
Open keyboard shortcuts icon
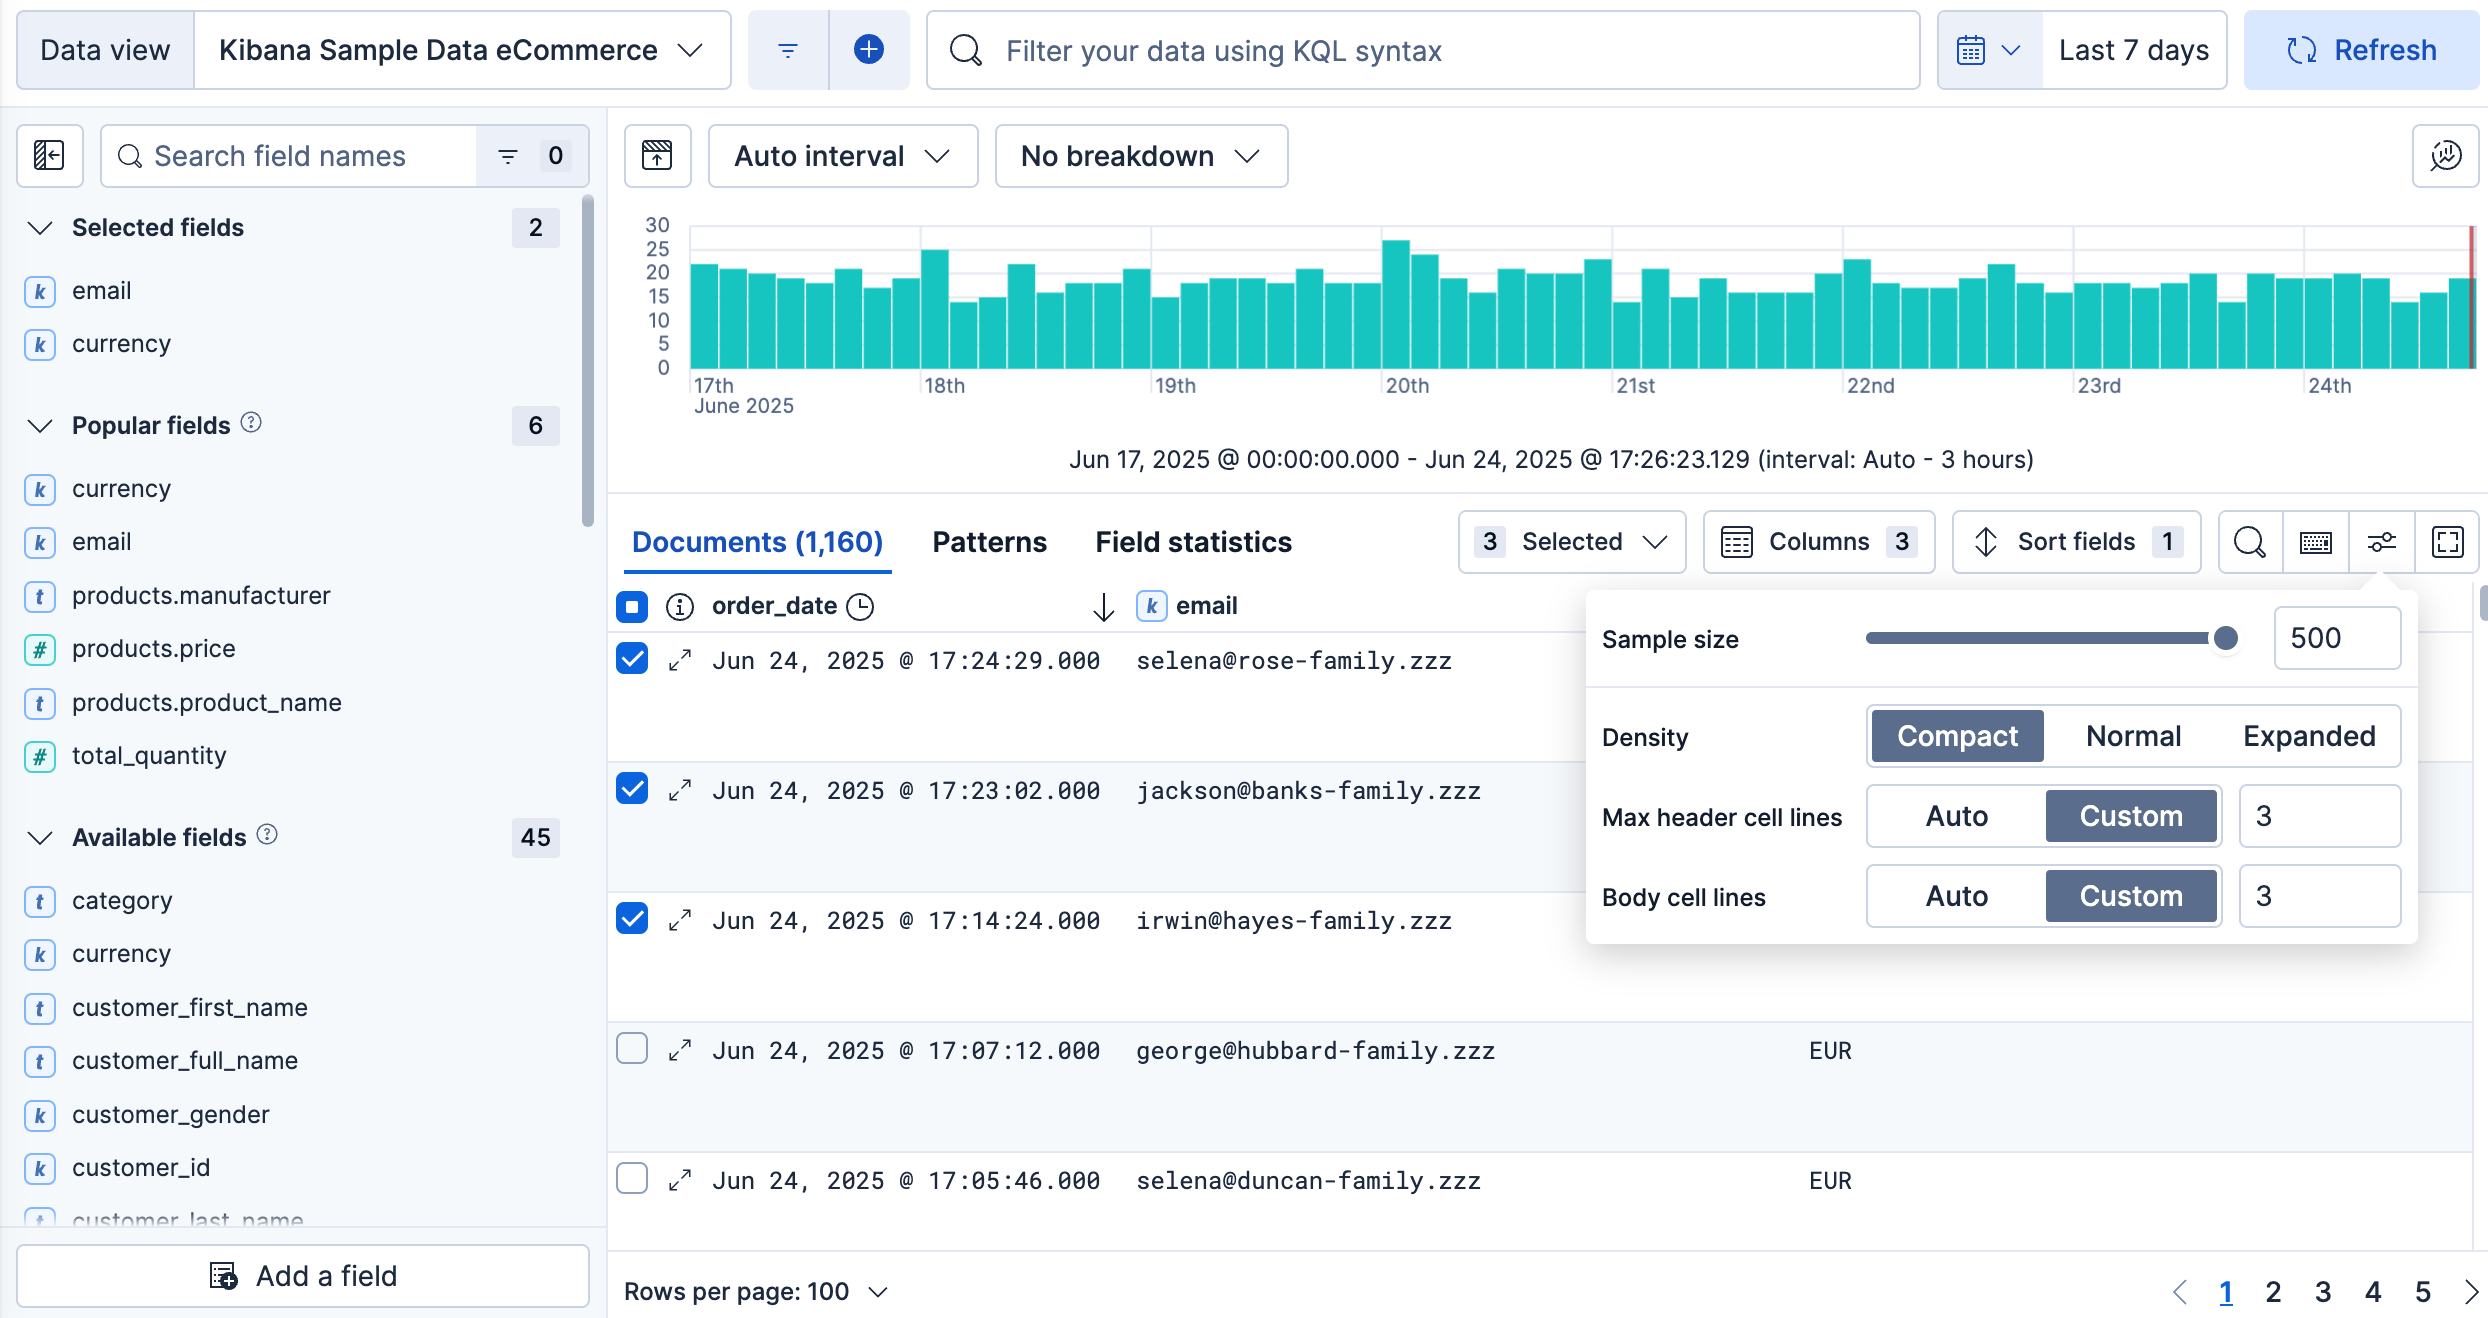tap(2316, 542)
